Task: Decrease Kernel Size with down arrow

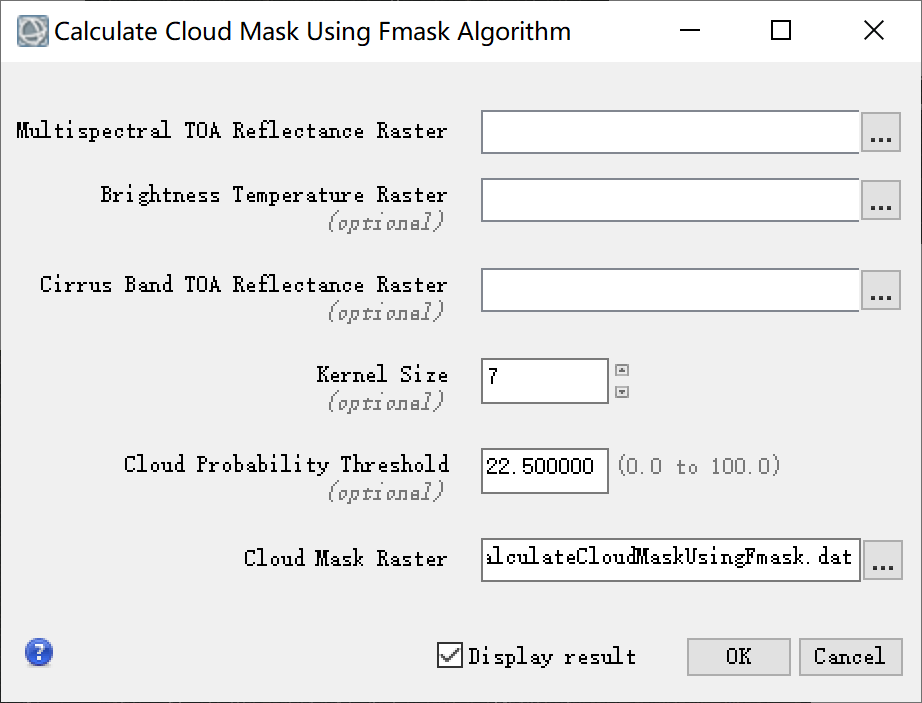Action: coord(622,392)
